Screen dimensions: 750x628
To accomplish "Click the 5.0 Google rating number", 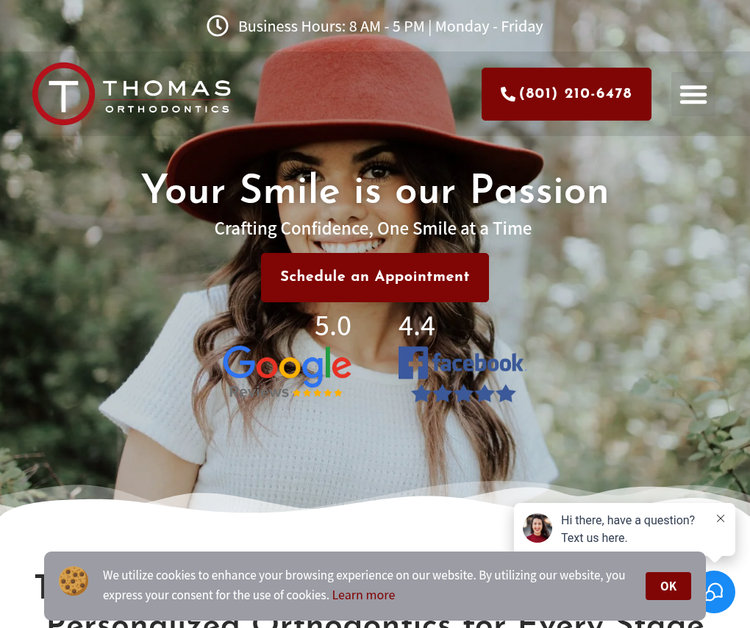I will (333, 326).
